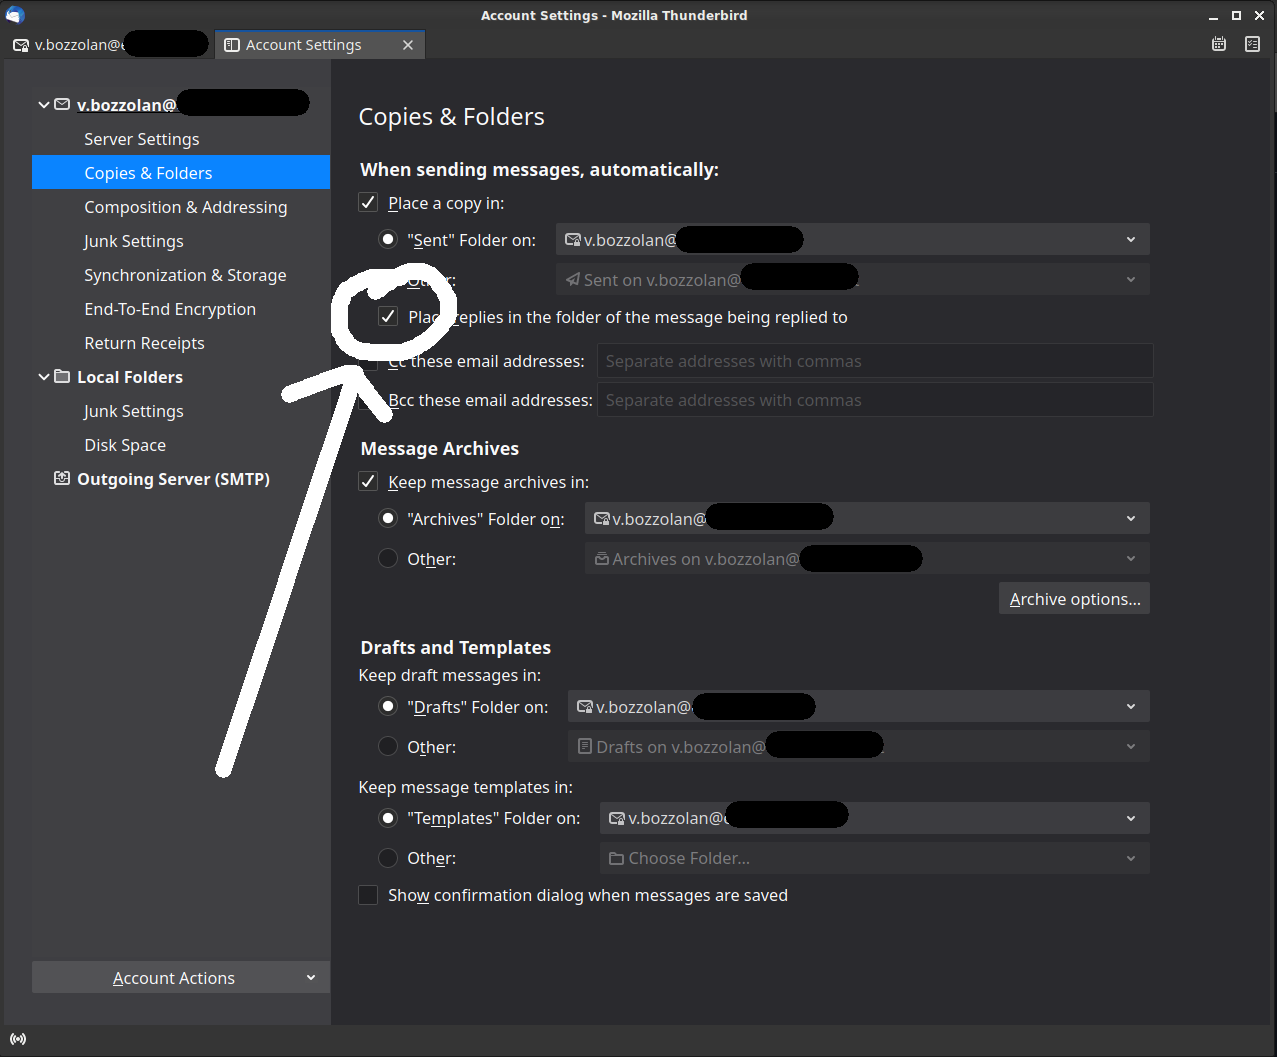Select Other radio under Message Archives

[x=388, y=559]
